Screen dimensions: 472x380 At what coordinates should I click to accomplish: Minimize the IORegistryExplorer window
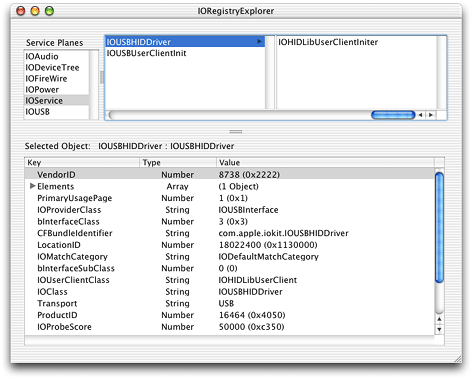click(35, 11)
